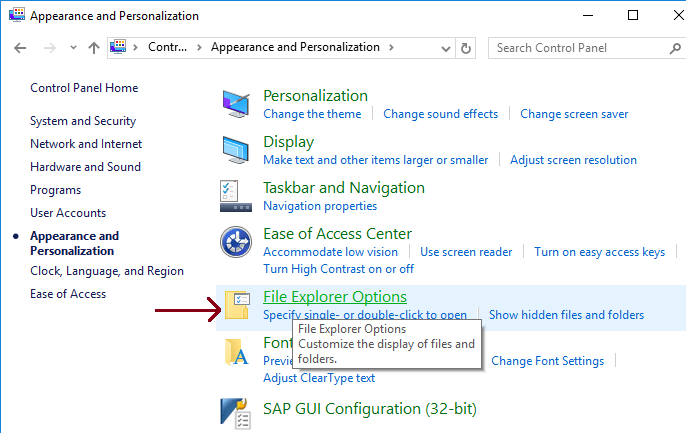The width and height of the screenshot is (687, 434).
Task: Click Appearance and Personalization breadcrumb
Action: pyautogui.click(x=295, y=47)
